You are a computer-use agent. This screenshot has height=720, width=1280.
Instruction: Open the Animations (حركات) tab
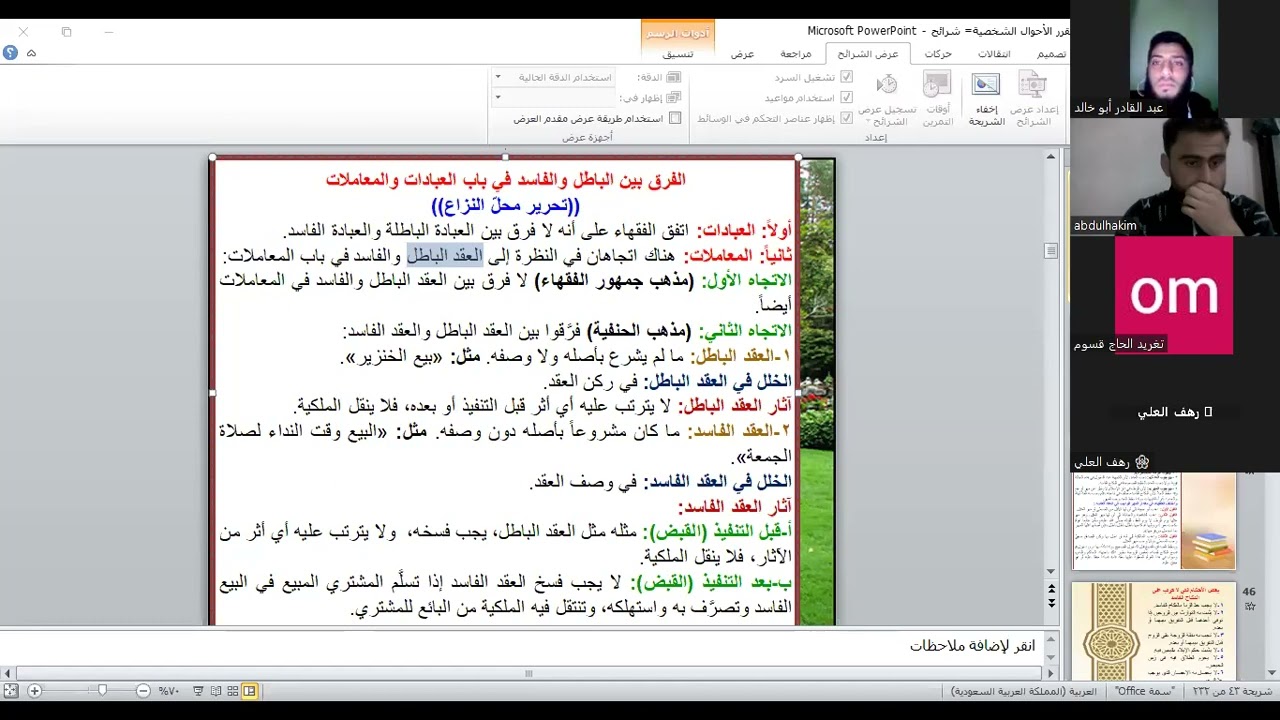pos(938,54)
